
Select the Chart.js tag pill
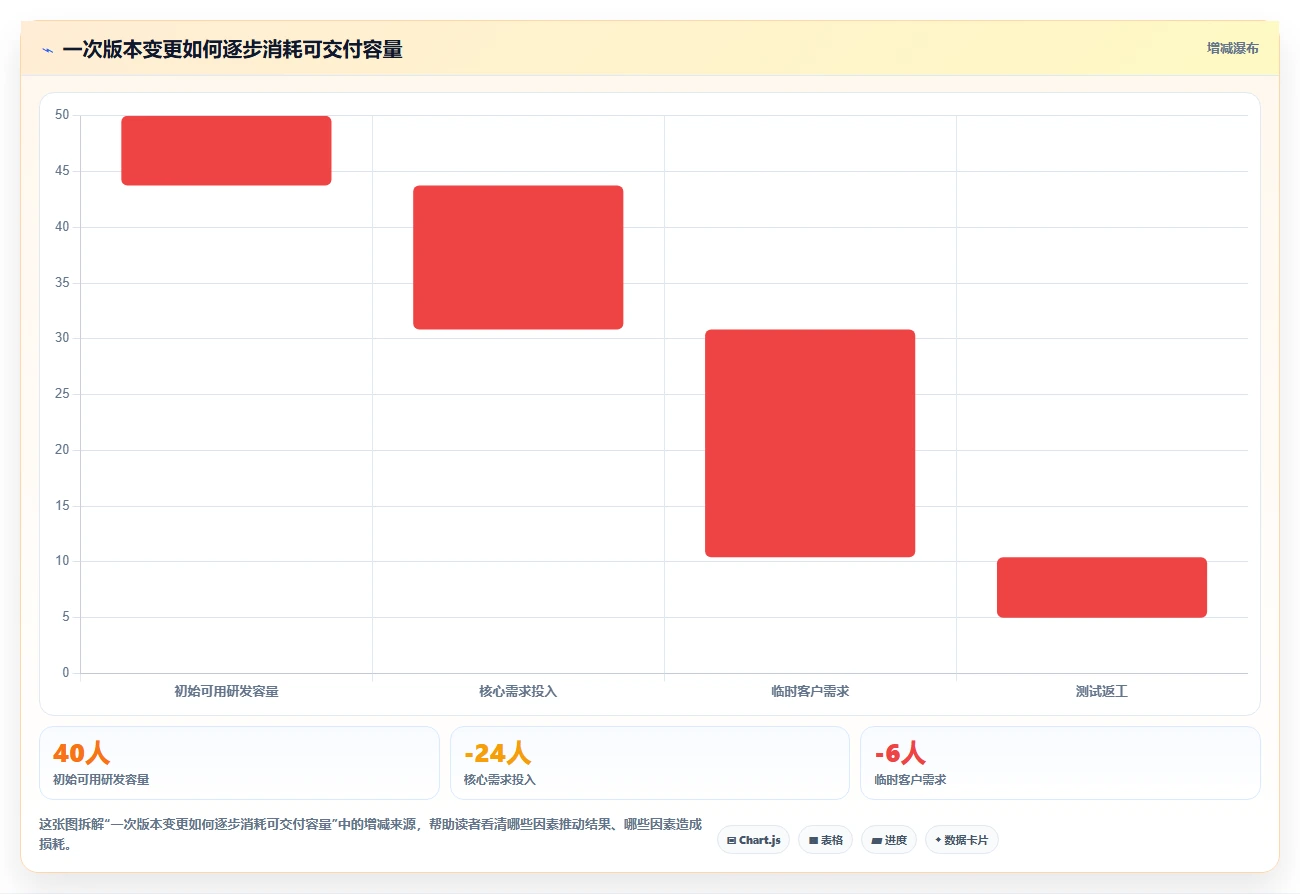(753, 840)
